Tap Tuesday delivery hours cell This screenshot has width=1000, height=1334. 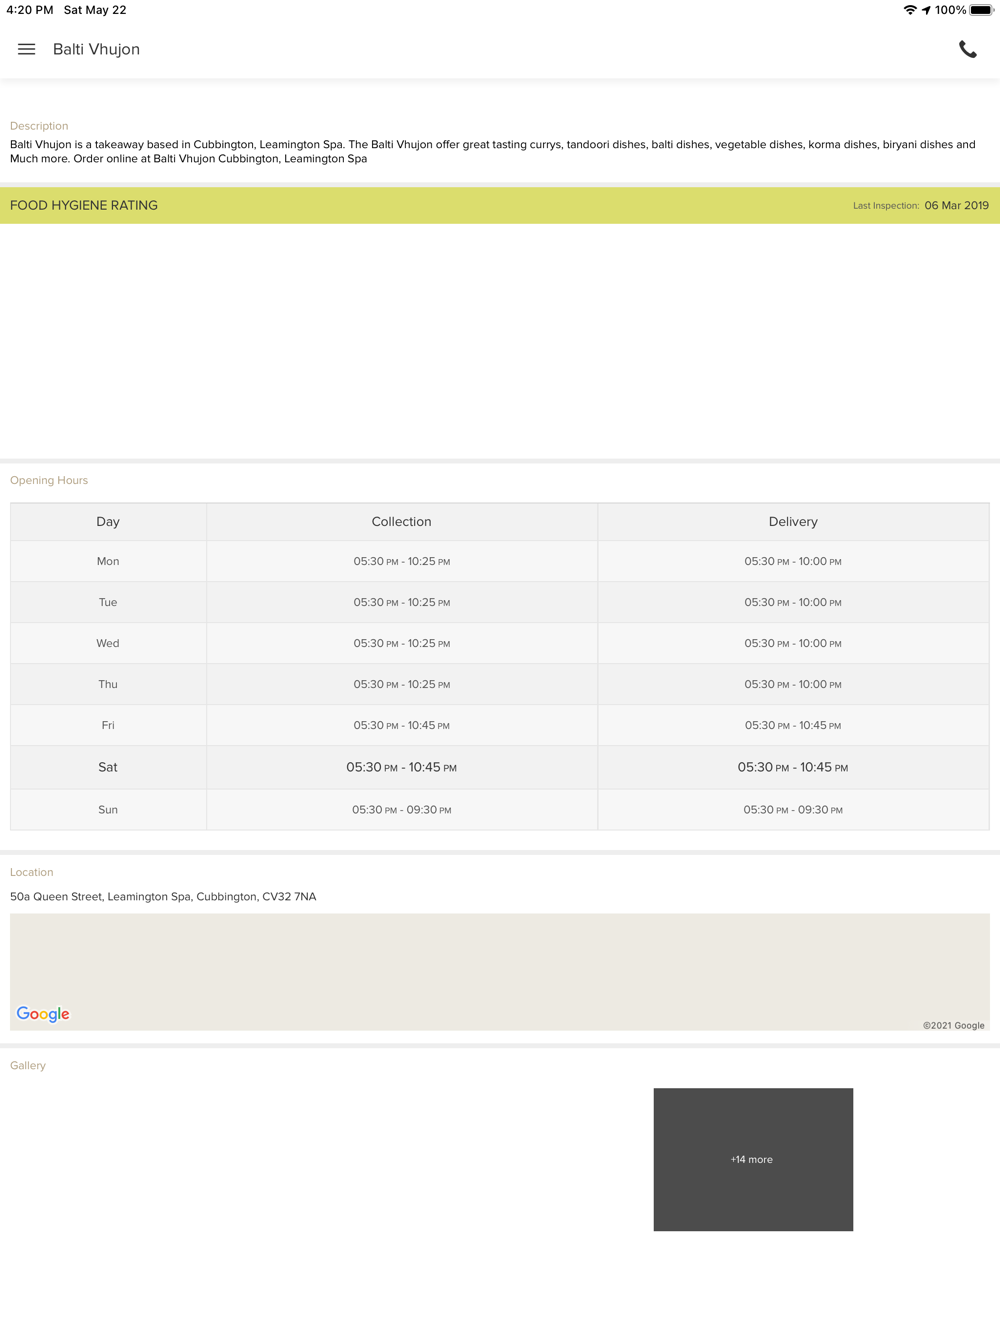pos(793,603)
